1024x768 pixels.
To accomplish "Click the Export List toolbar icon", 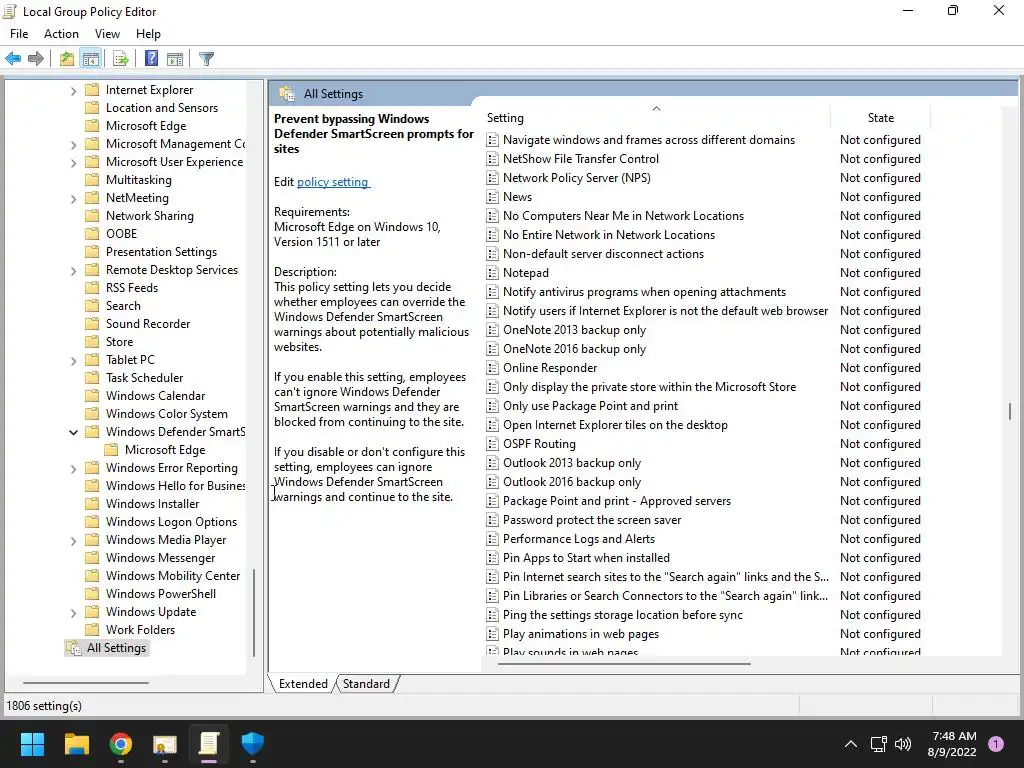I will (x=120, y=59).
